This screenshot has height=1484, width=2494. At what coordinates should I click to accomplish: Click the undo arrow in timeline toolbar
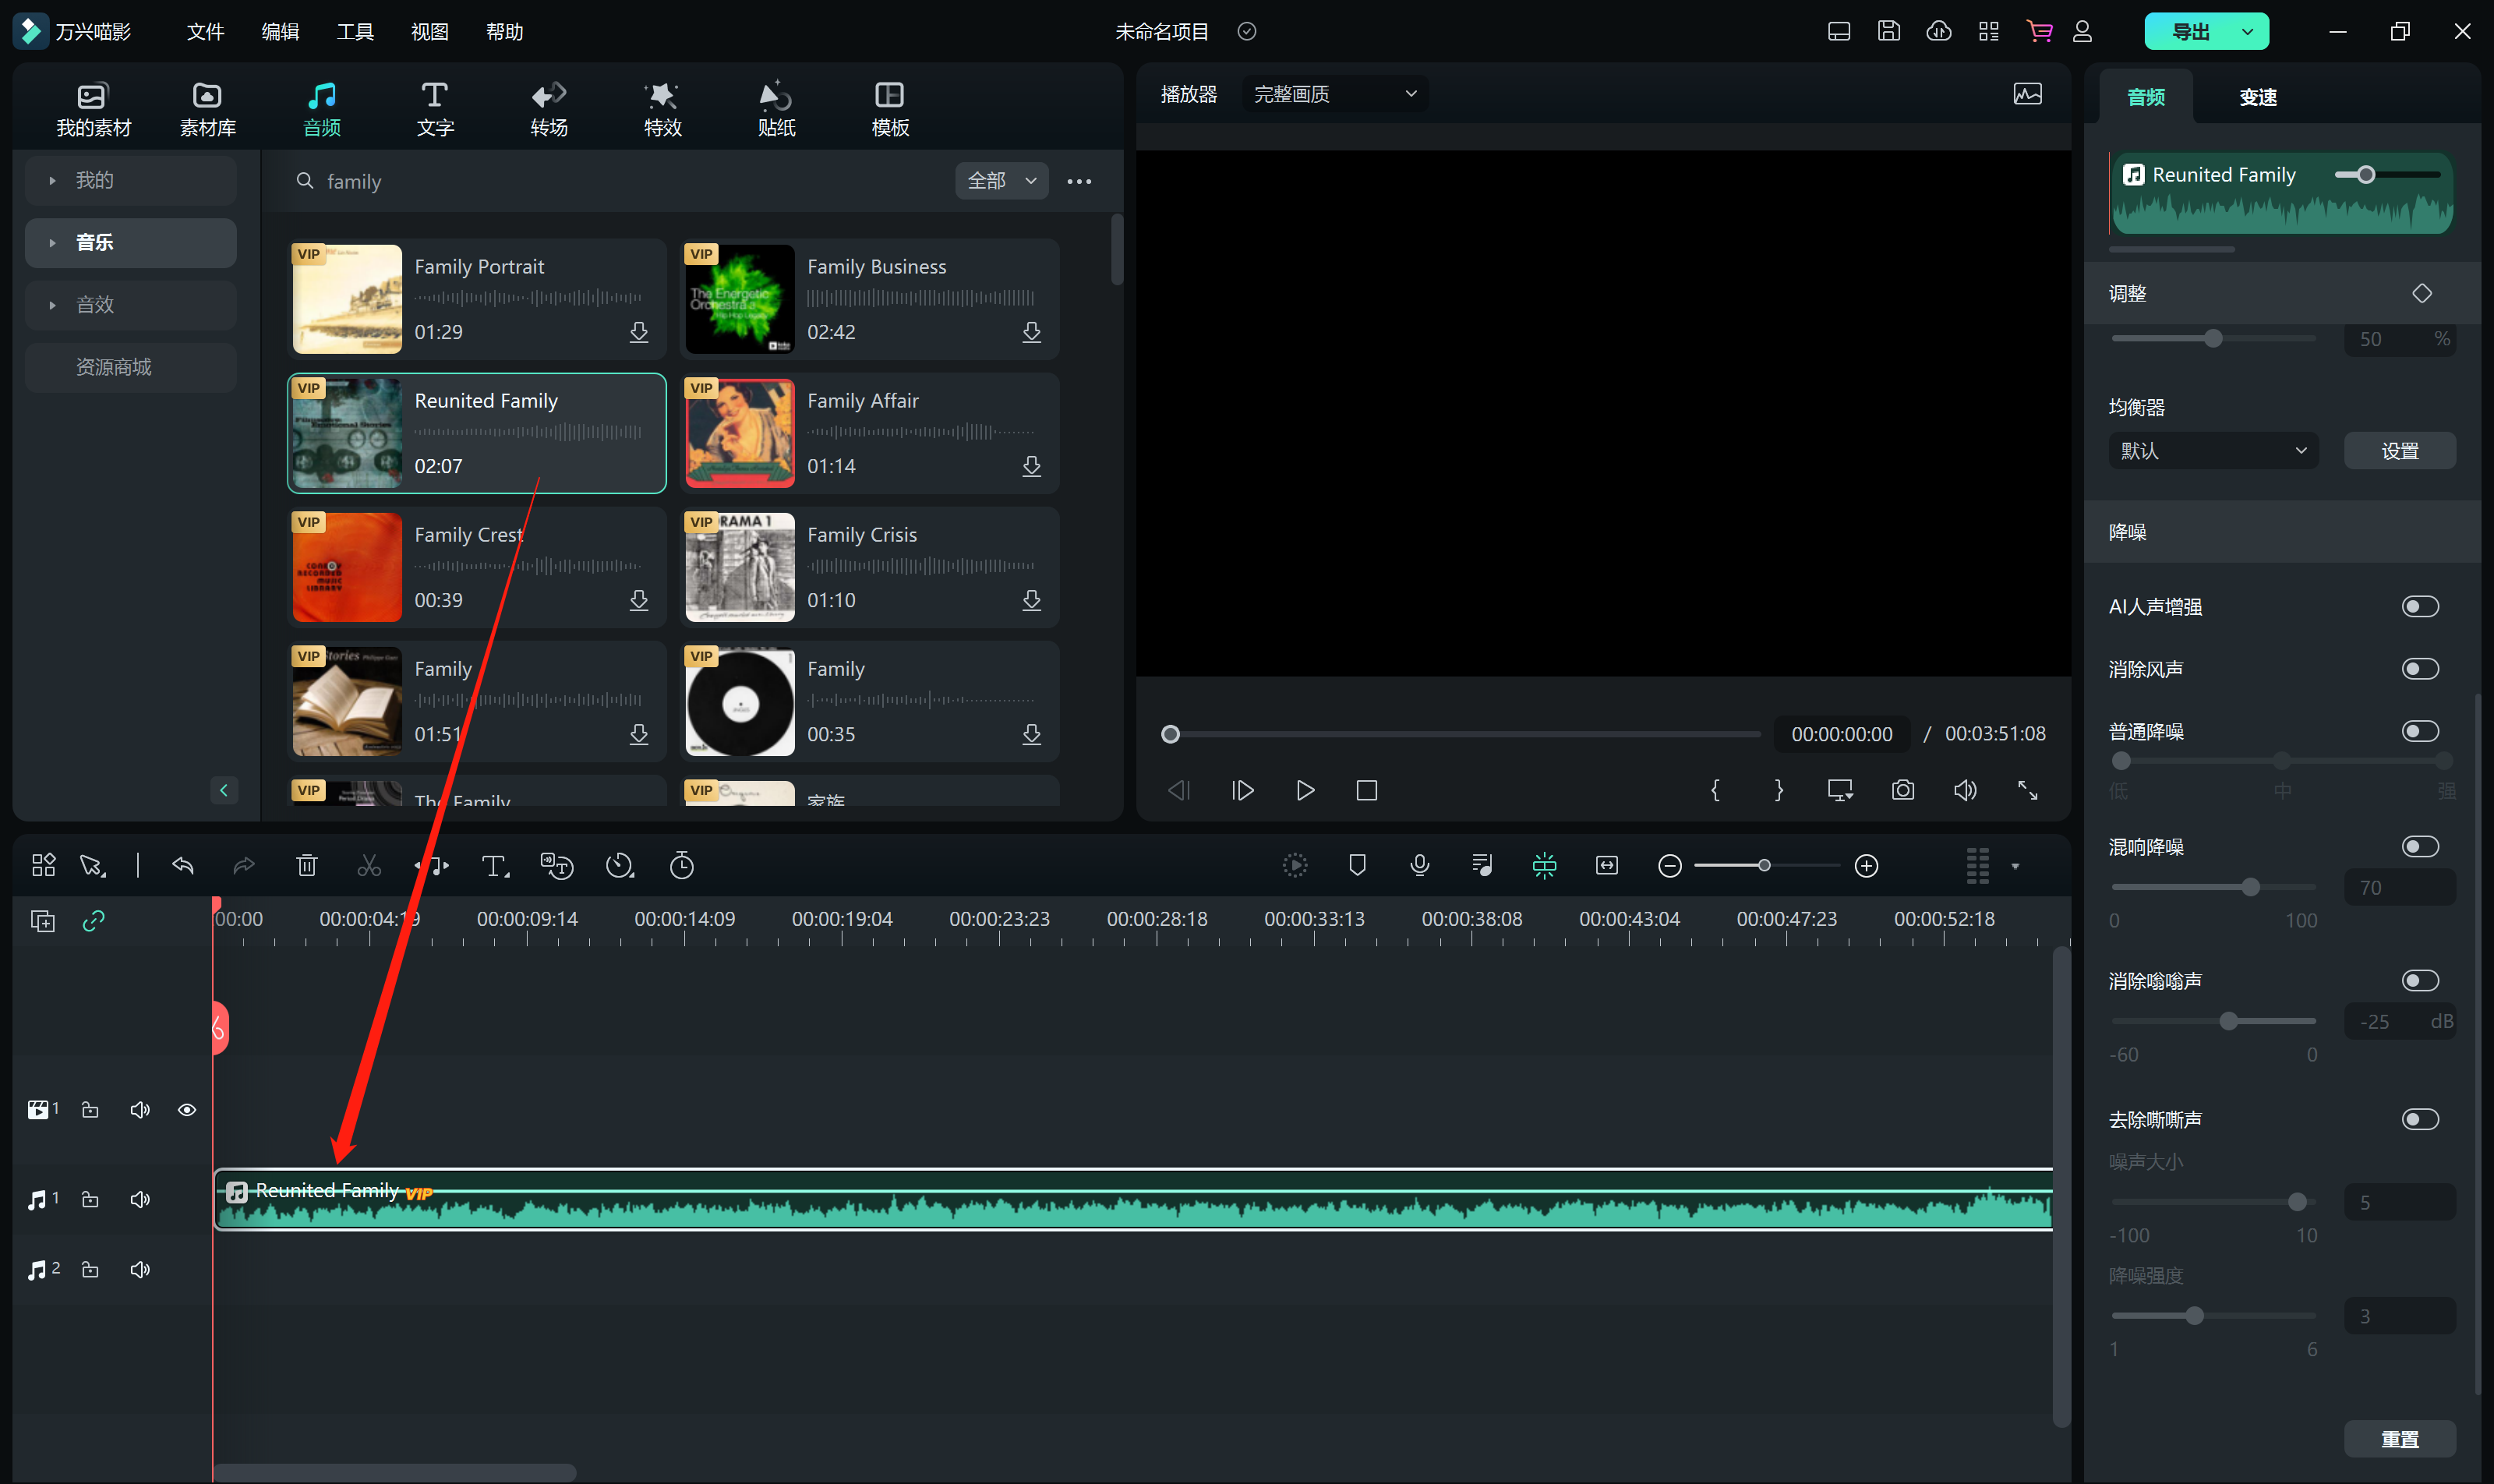pyautogui.click(x=183, y=866)
